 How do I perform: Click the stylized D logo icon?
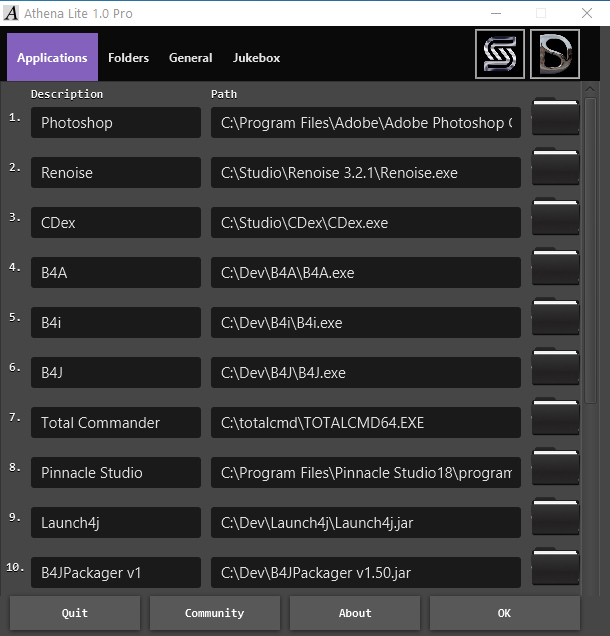[555, 54]
